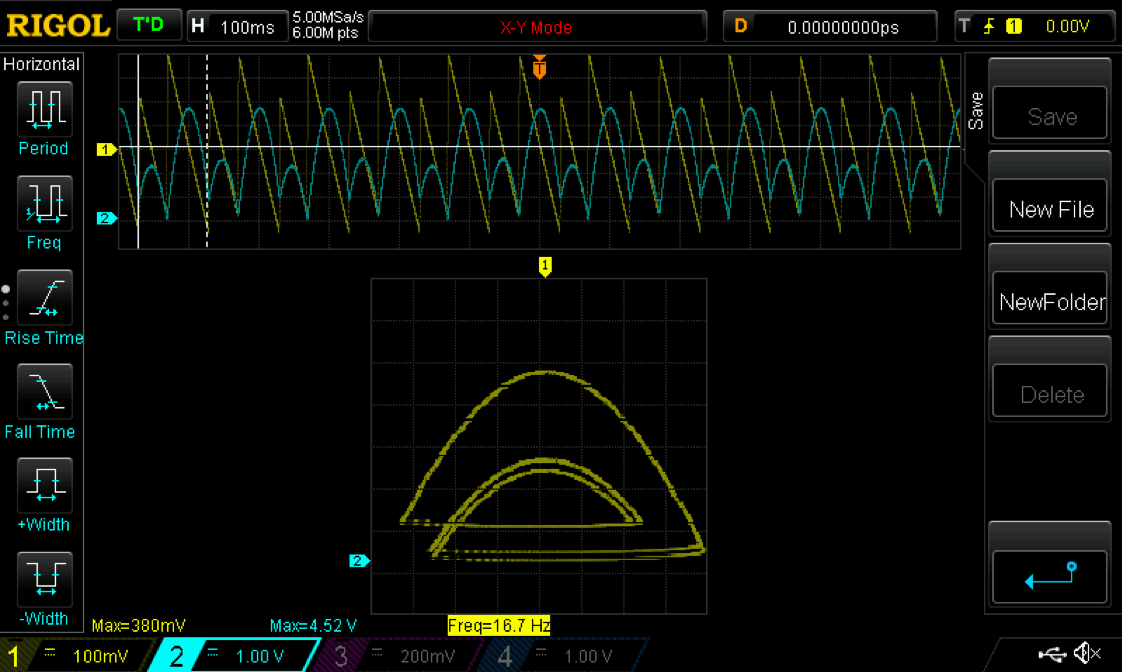Viewport: 1122px width, 672px height.
Task: Select the Freq measurement icon
Action: point(44,203)
